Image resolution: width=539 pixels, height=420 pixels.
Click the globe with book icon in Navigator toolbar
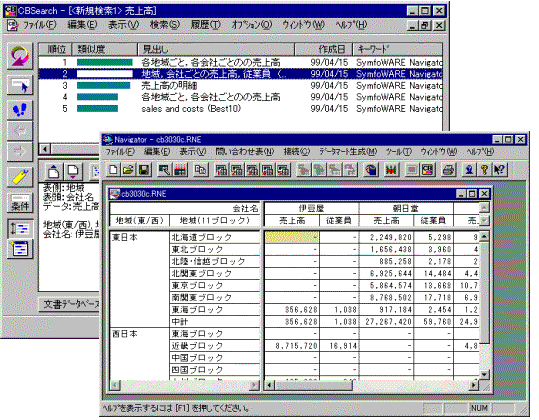(371, 170)
